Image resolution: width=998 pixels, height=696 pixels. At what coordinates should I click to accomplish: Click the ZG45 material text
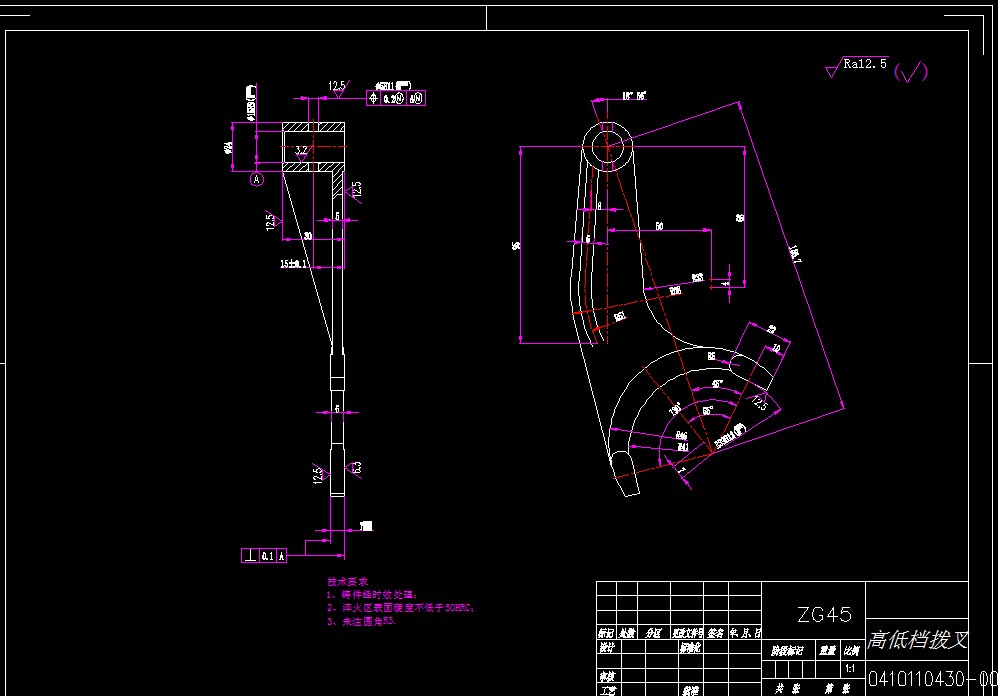pyautogui.click(x=824, y=614)
